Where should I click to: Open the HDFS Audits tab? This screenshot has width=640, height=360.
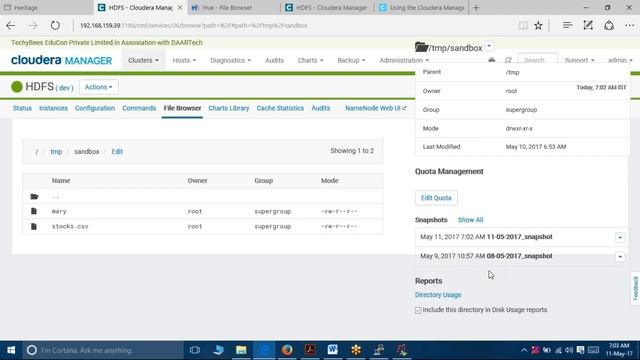pyautogui.click(x=320, y=108)
